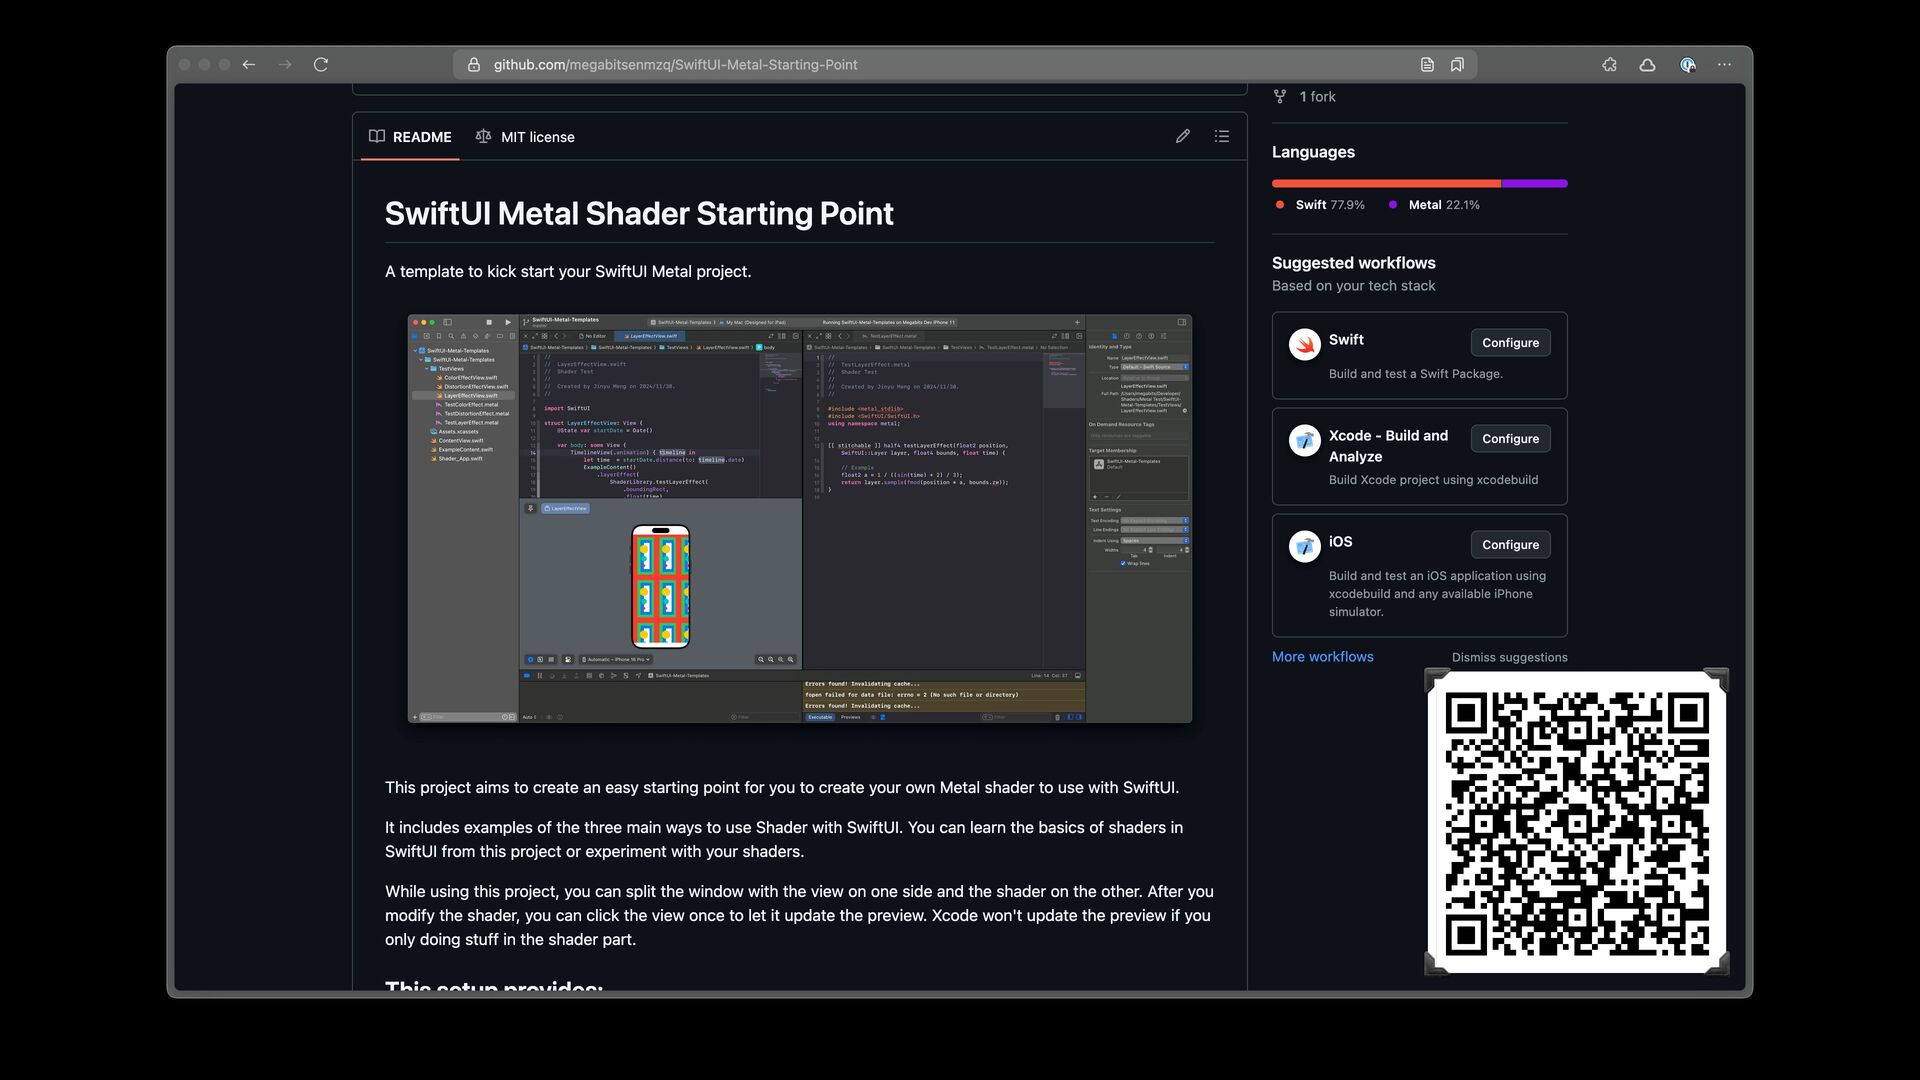Viewport: 1920px width, 1080px height.
Task: Open reader view icon in address bar
Action: point(1427,65)
